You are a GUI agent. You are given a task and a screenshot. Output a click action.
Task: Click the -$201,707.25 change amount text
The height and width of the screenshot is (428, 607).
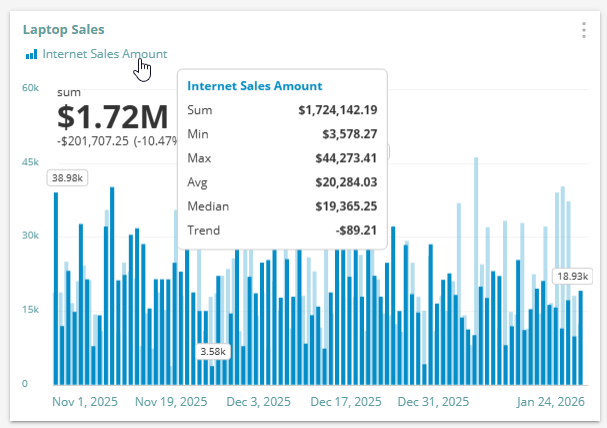(93, 141)
